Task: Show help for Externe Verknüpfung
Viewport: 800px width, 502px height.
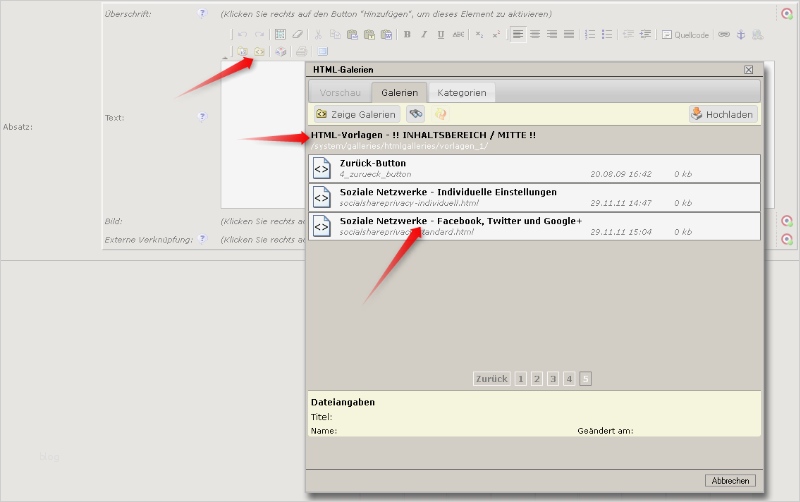Action: pos(203,239)
